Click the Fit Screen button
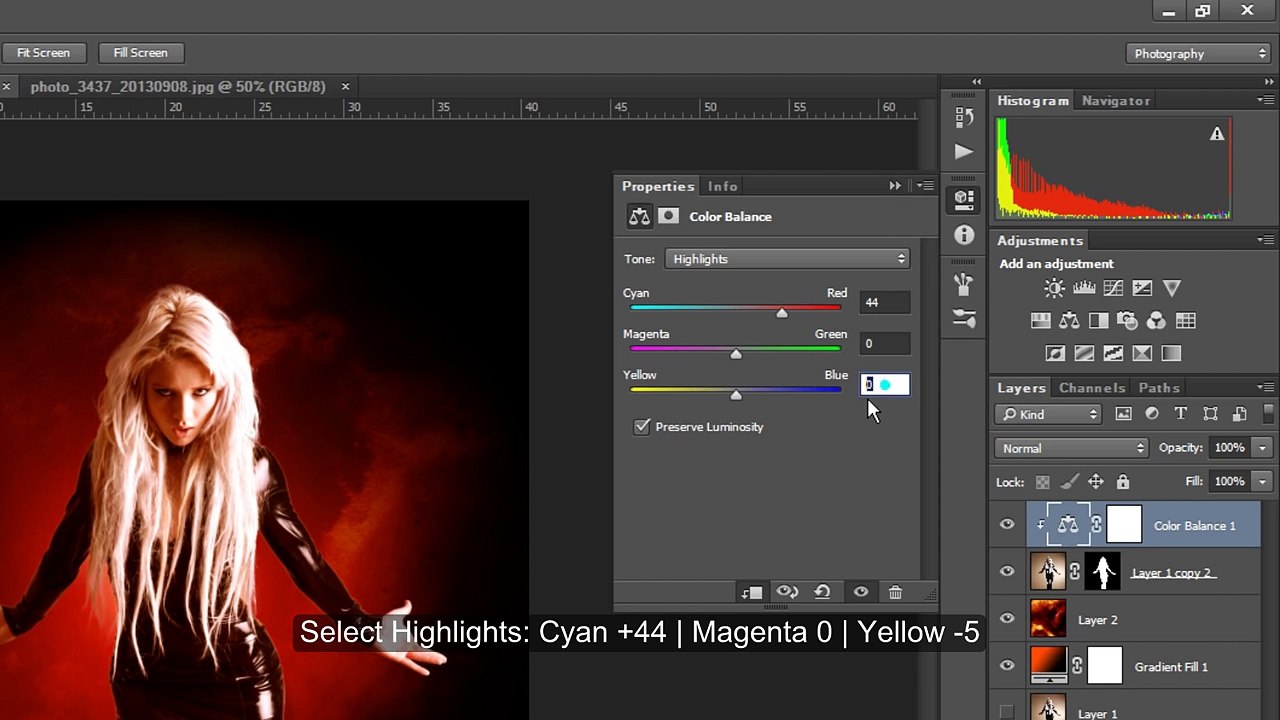The height and width of the screenshot is (720, 1280). 43,53
